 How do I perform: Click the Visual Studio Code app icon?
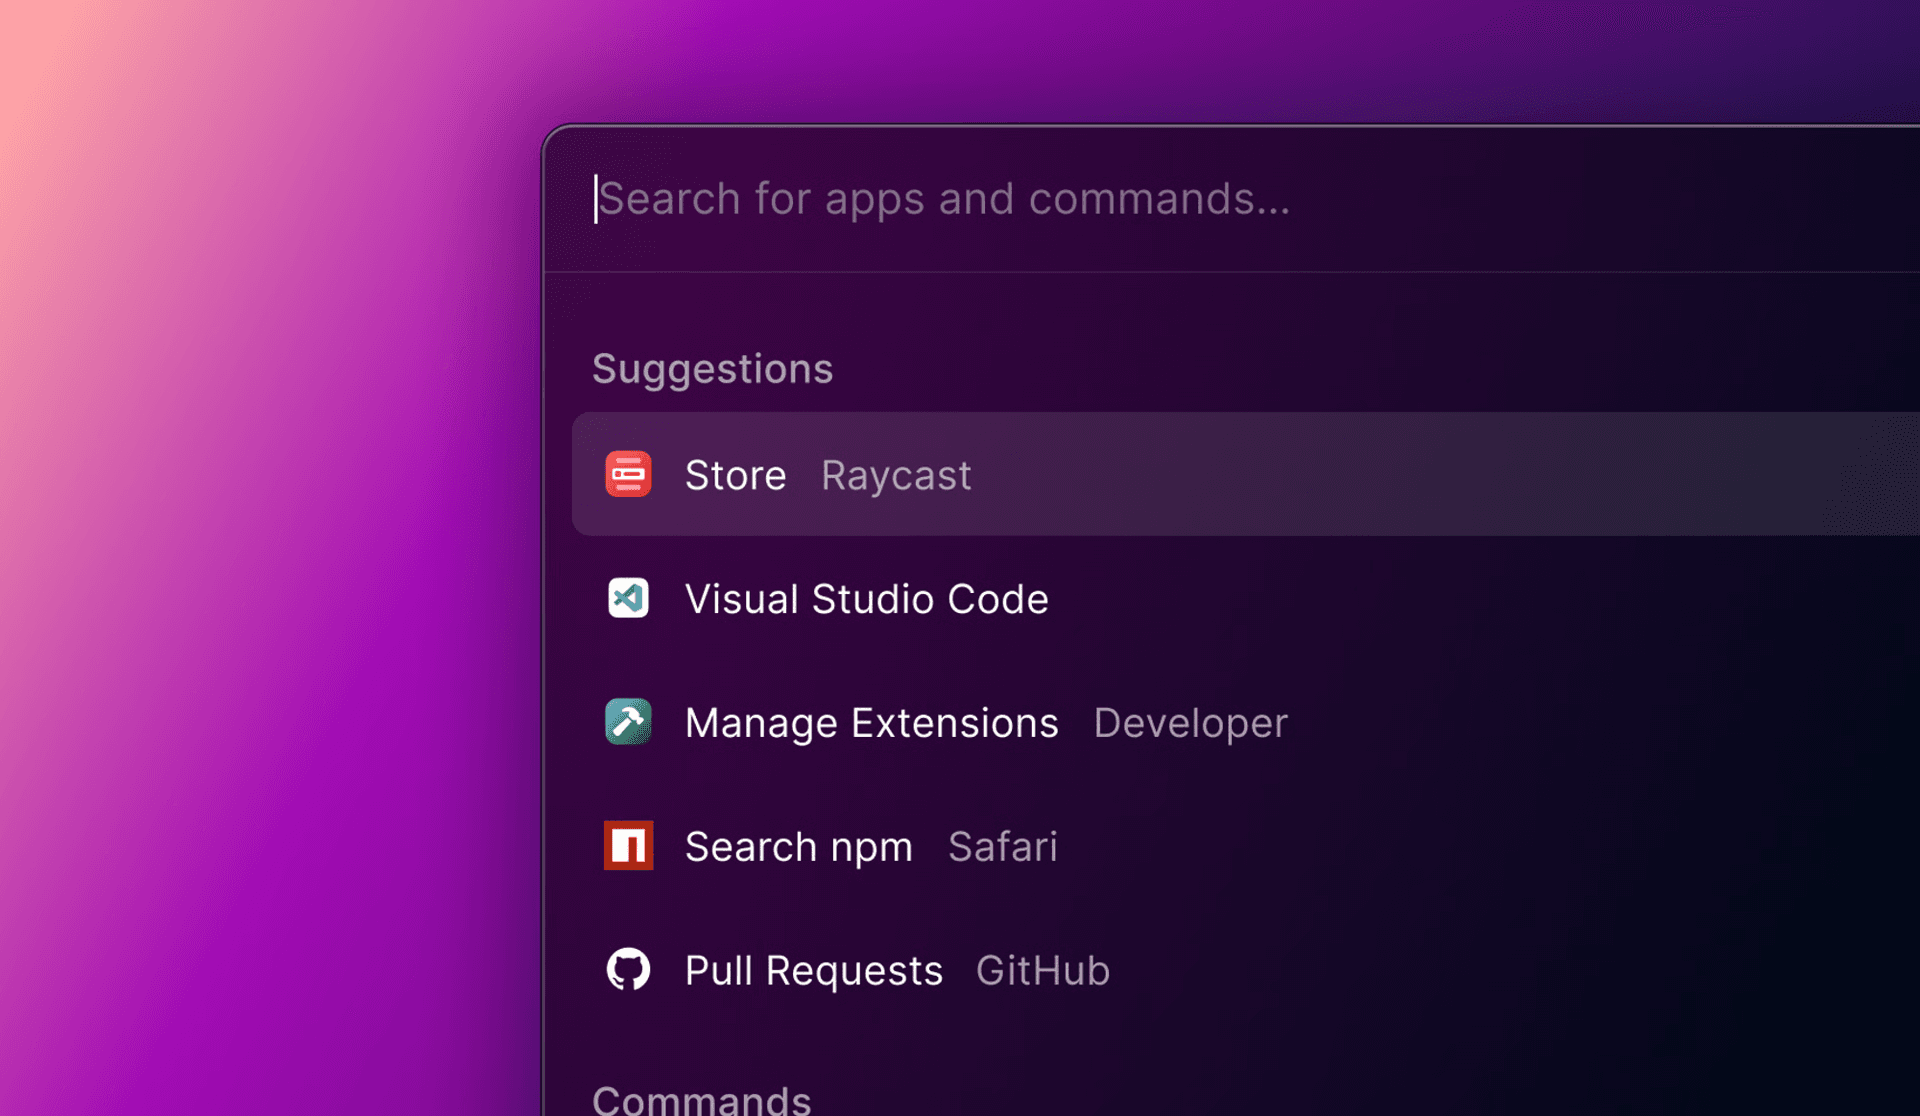point(628,598)
